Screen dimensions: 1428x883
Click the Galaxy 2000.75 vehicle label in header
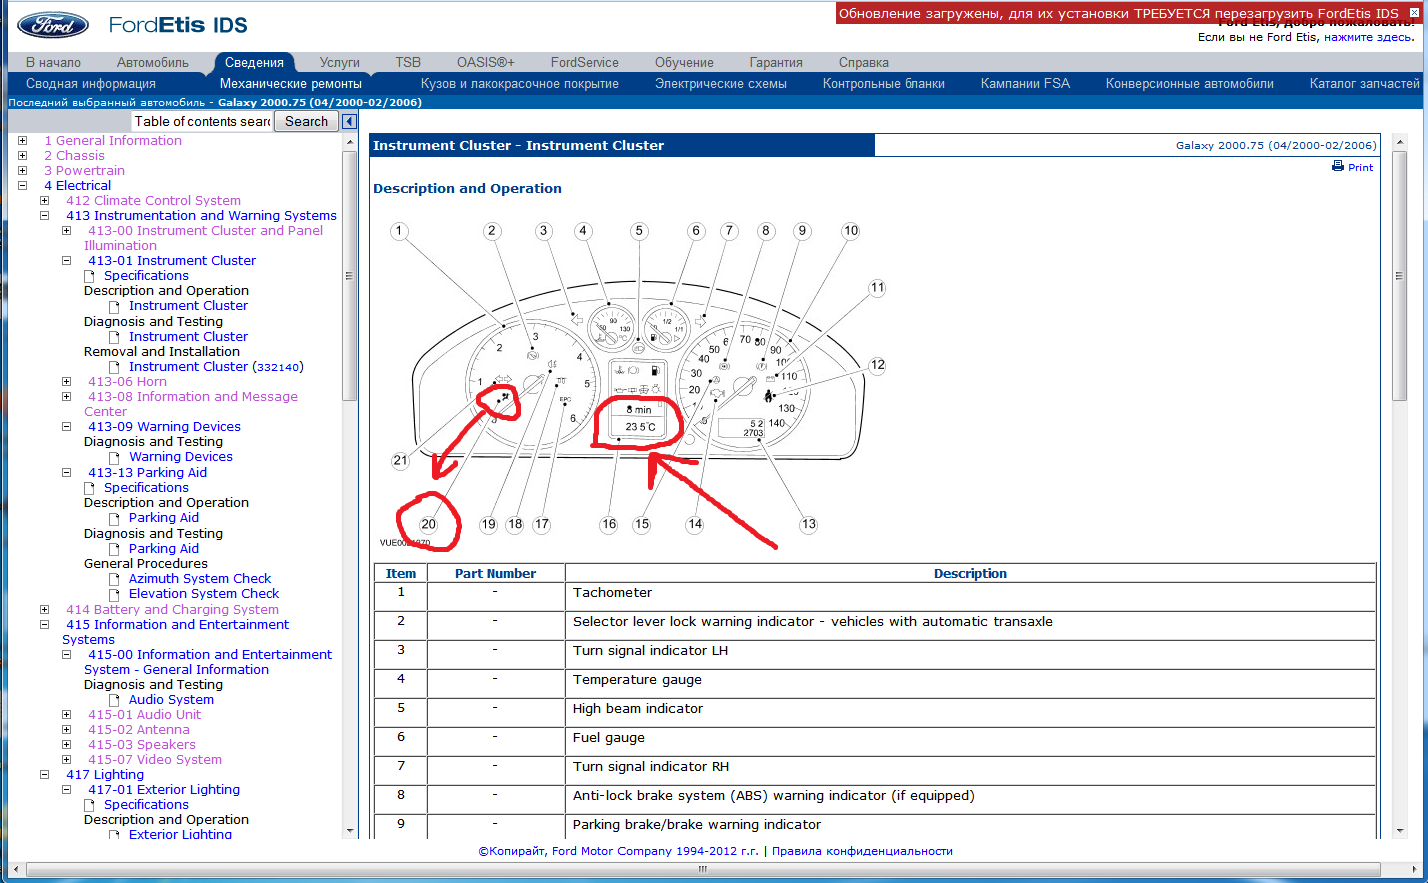pyautogui.click(x=1276, y=145)
